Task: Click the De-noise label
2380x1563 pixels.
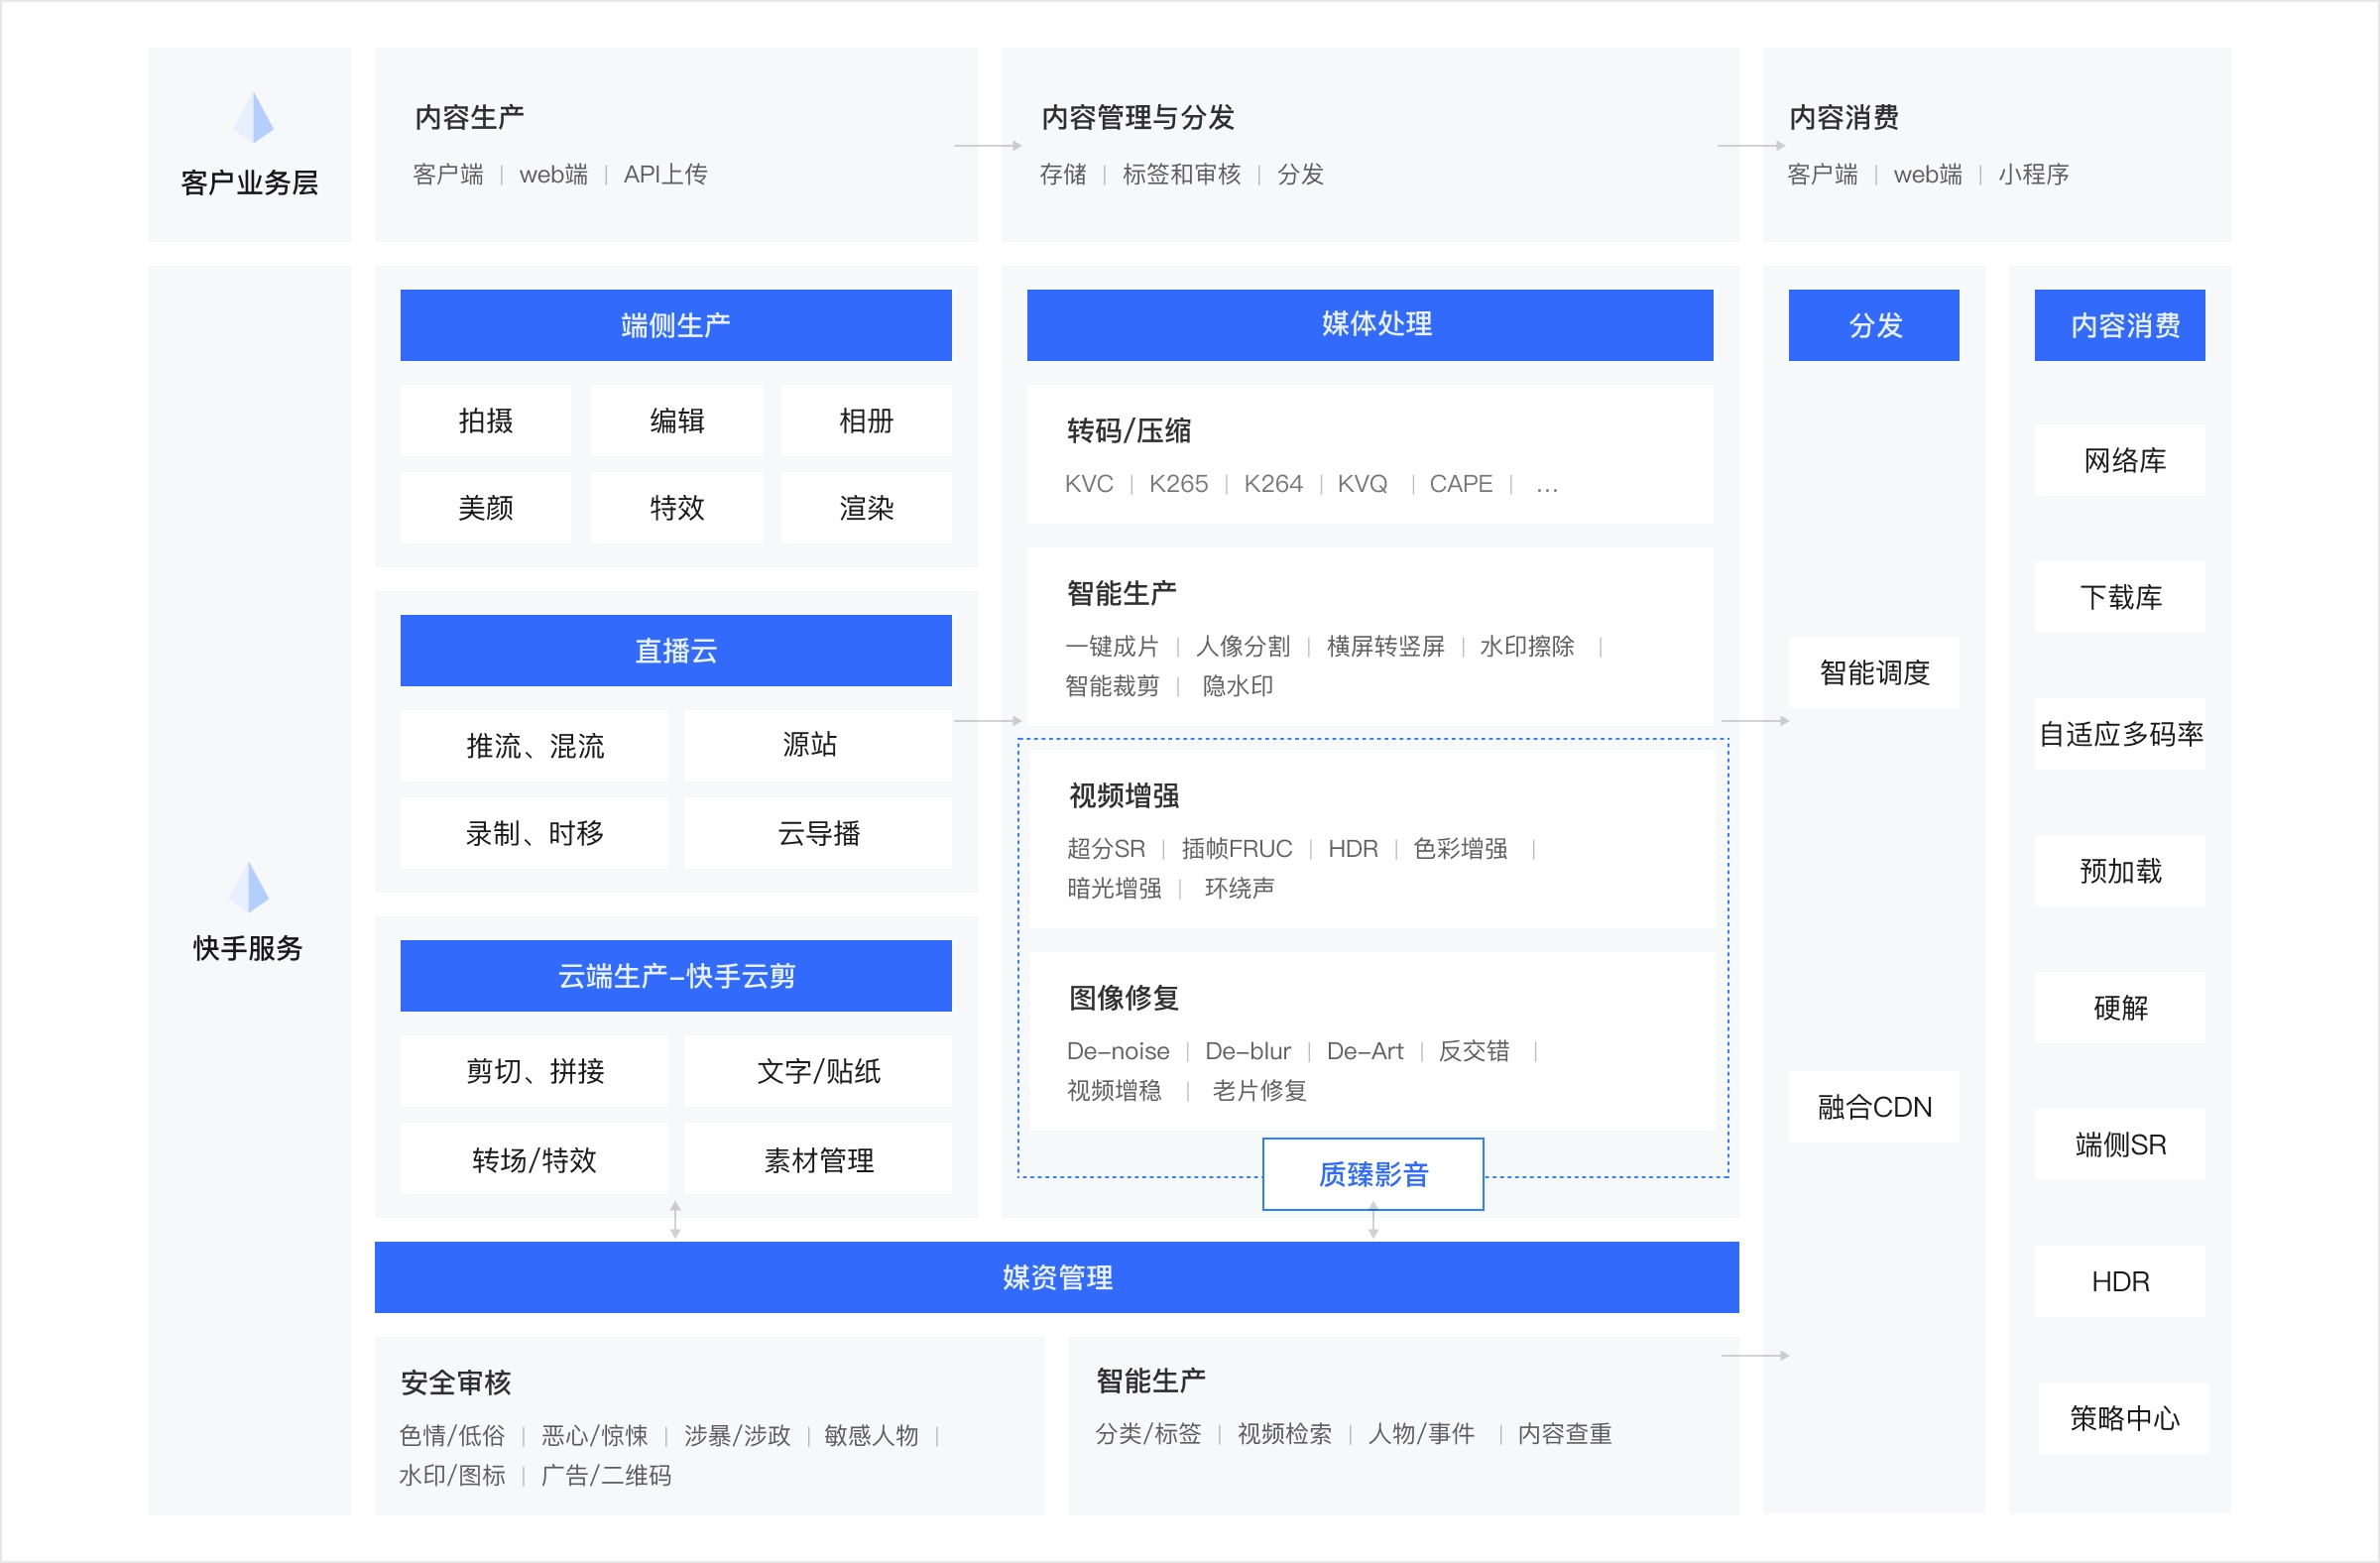Action: [1118, 1051]
